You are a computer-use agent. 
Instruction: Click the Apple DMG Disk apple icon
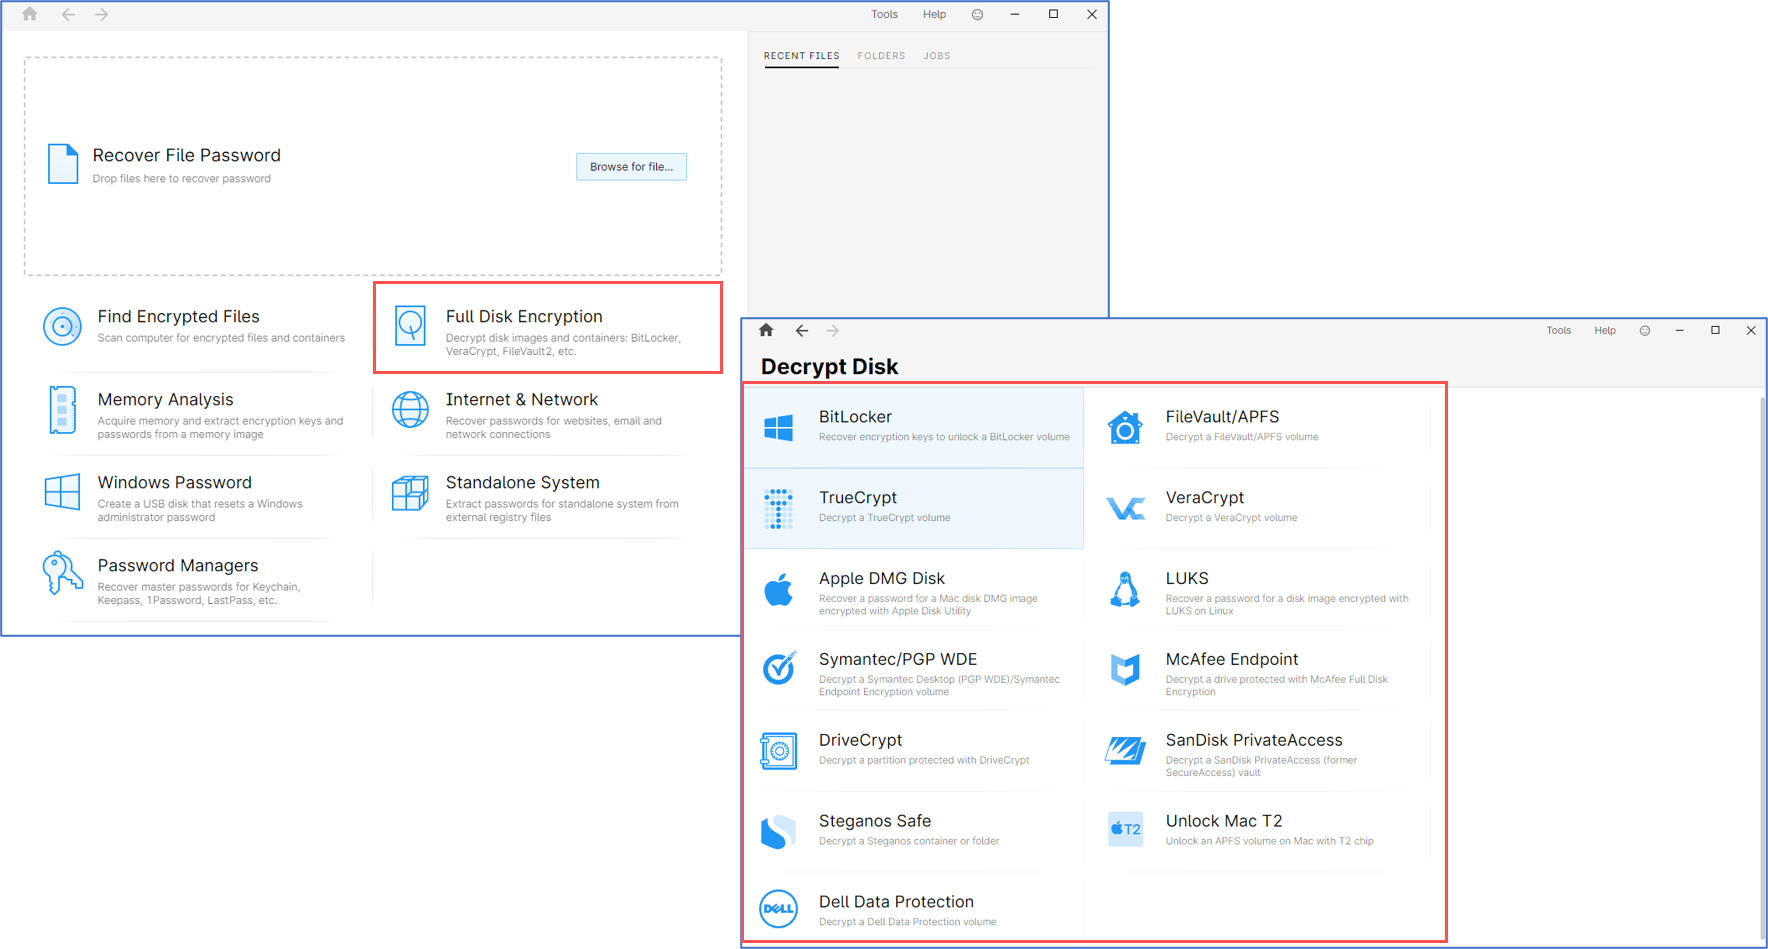779,590
